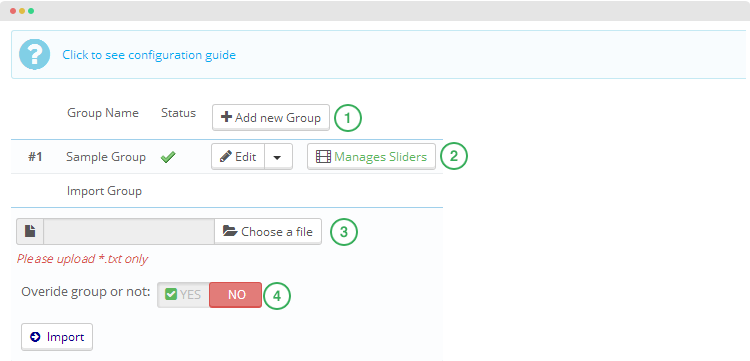Click the film strip icon in Manages Sliders

point(323,157)
